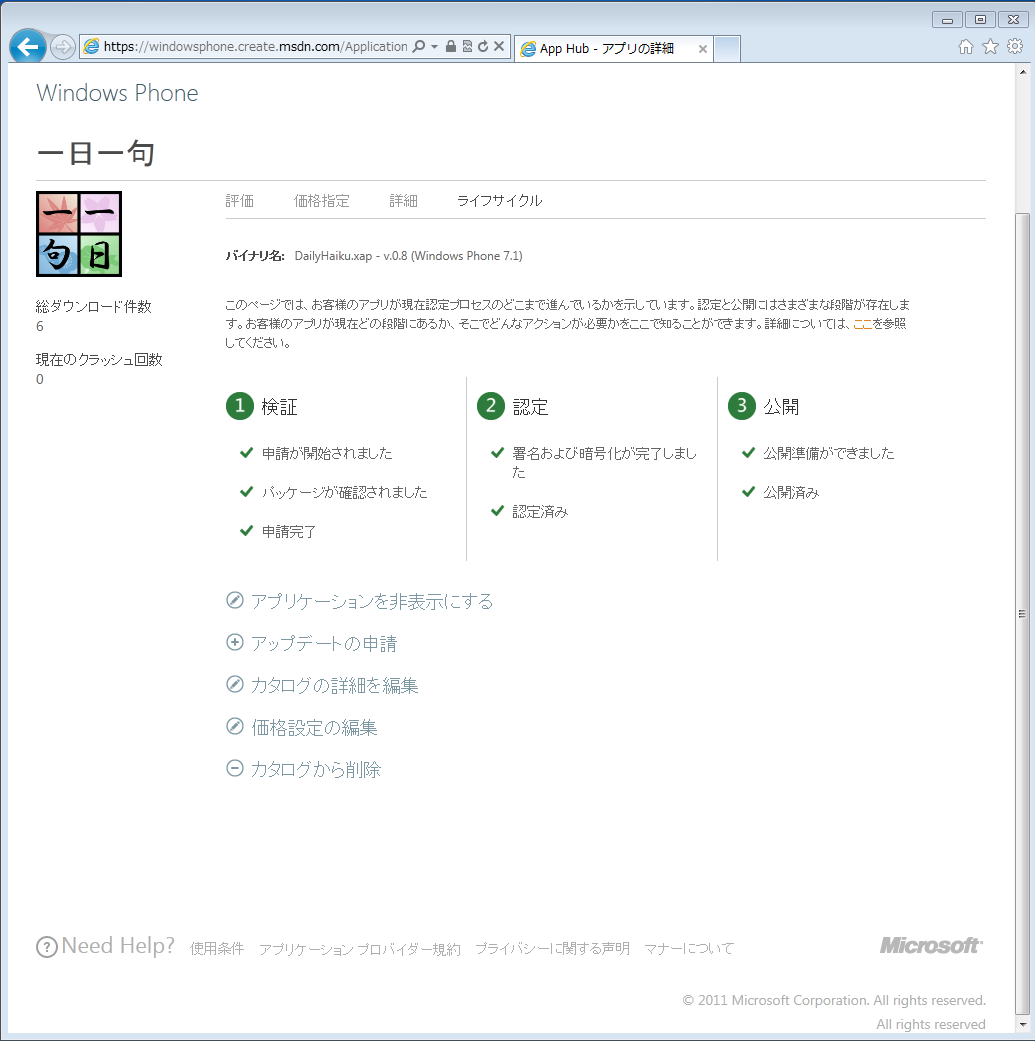The height and width of the screenshot is (1041, 1035).
Task: Refresh the page with the reload icon
Action: [x=483, y=46]
